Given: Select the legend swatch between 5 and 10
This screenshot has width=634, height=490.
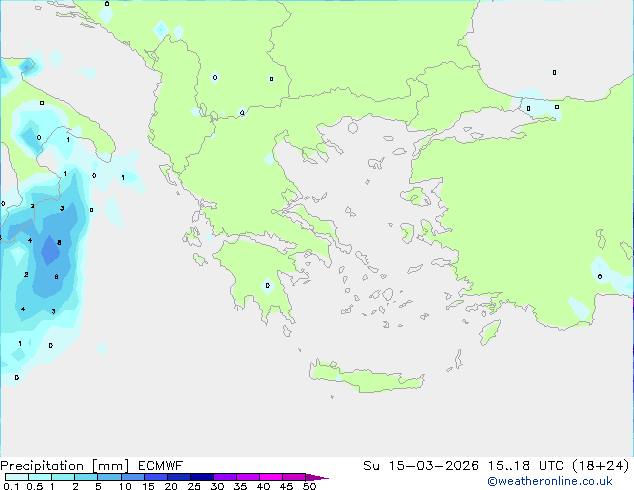Looking at the screenshot, I should point(109,477).
